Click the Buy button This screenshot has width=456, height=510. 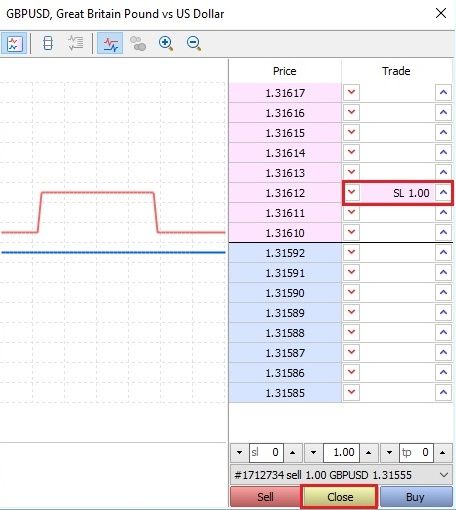pyautogui.click(x=416, y=497)
